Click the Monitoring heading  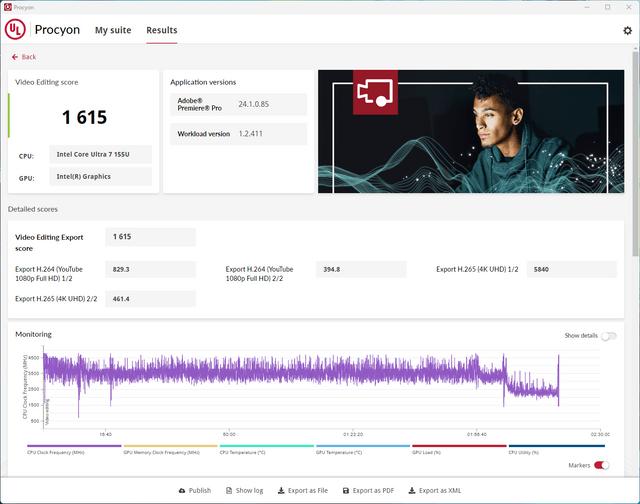[x=33, y=334]
